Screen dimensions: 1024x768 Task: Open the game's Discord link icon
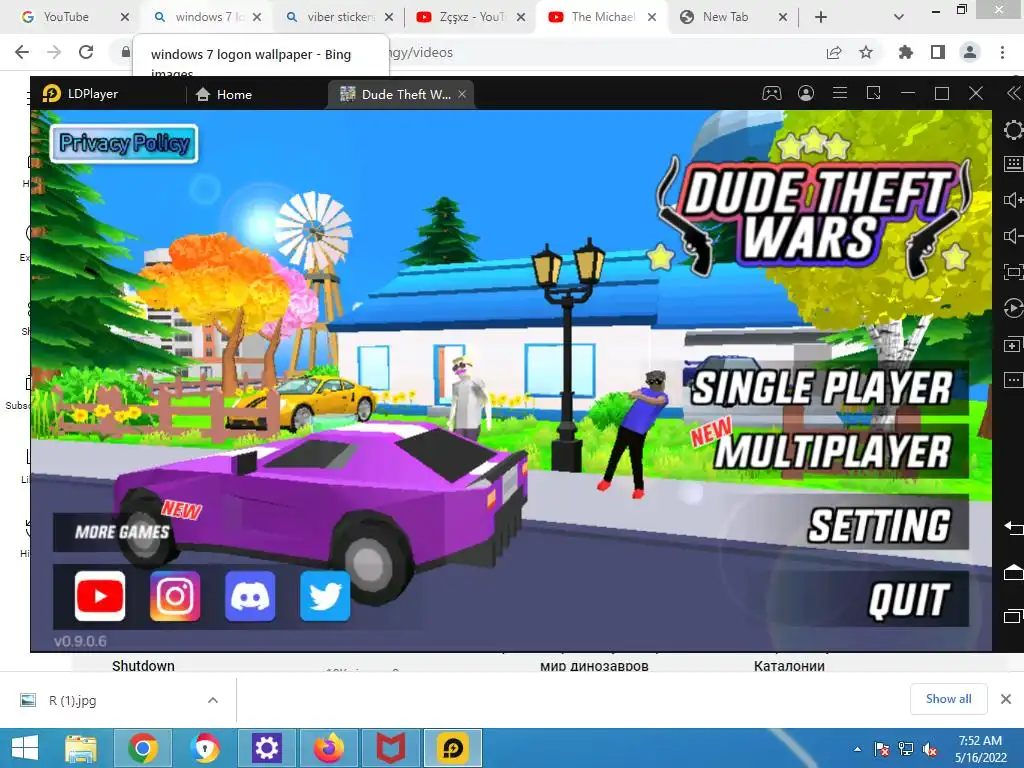[250, 596]
